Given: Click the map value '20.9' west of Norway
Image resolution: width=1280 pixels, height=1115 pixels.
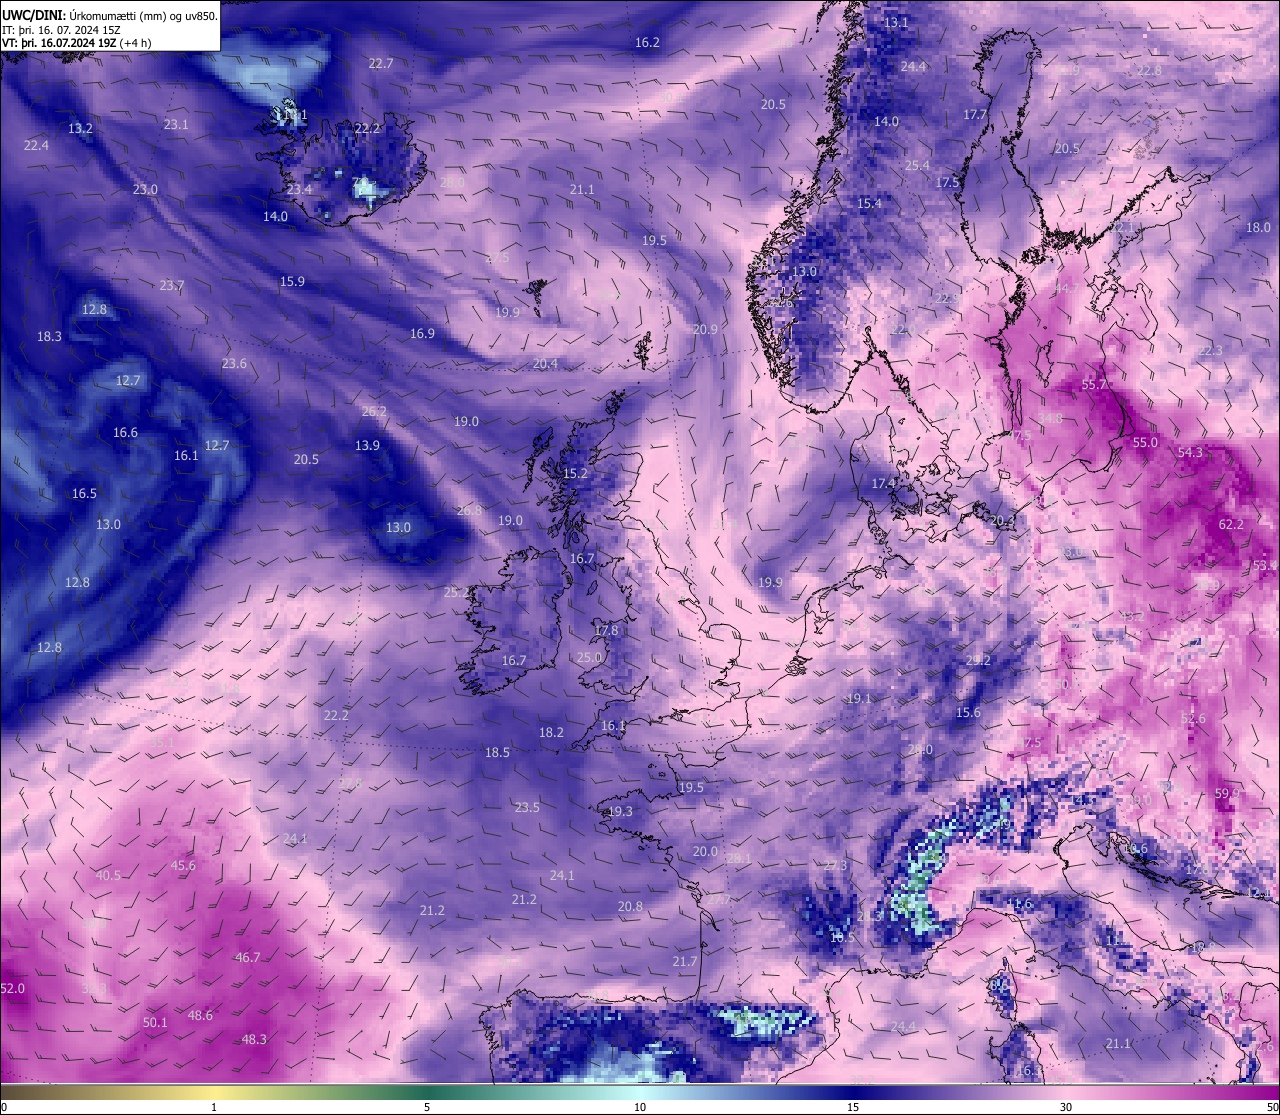Looking at the screenshot, I should coord(705,329).
